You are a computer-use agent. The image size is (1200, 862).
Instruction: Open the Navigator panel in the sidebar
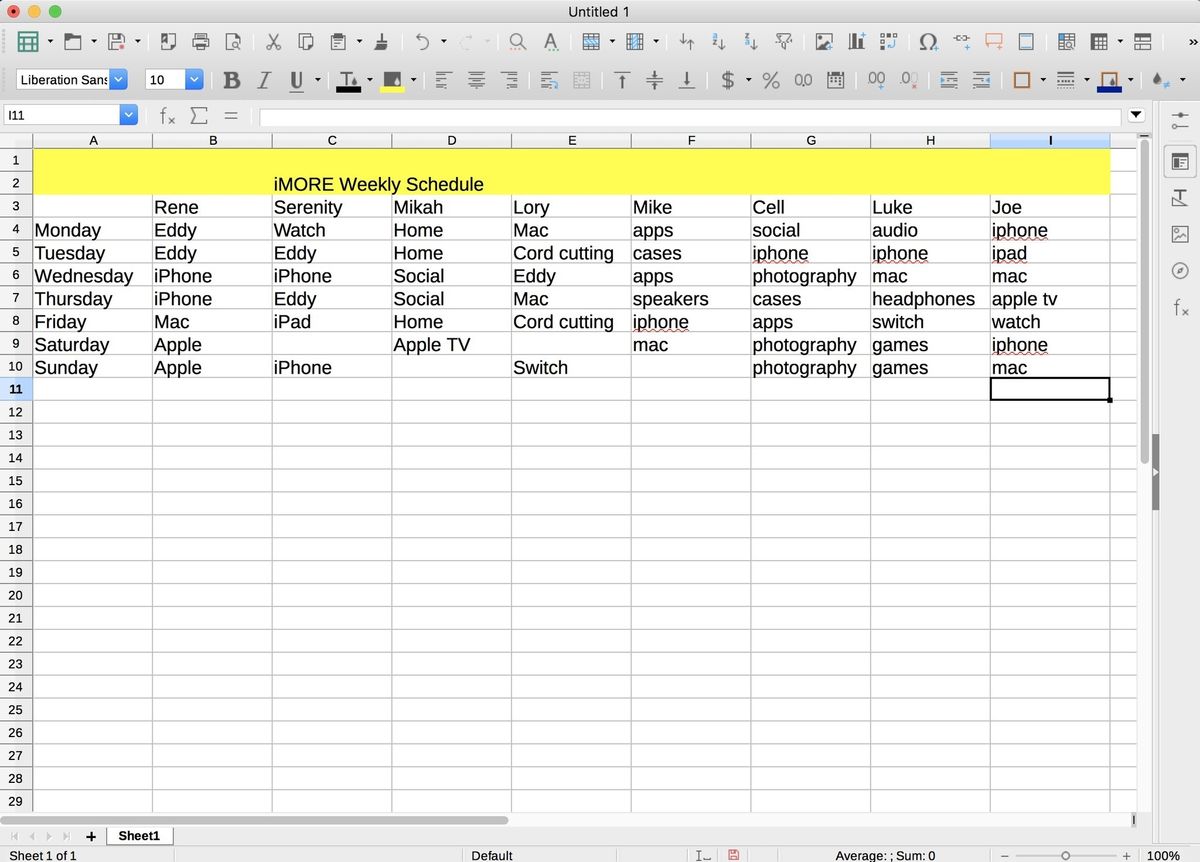pyautogui.click(x=1180, y=270)
